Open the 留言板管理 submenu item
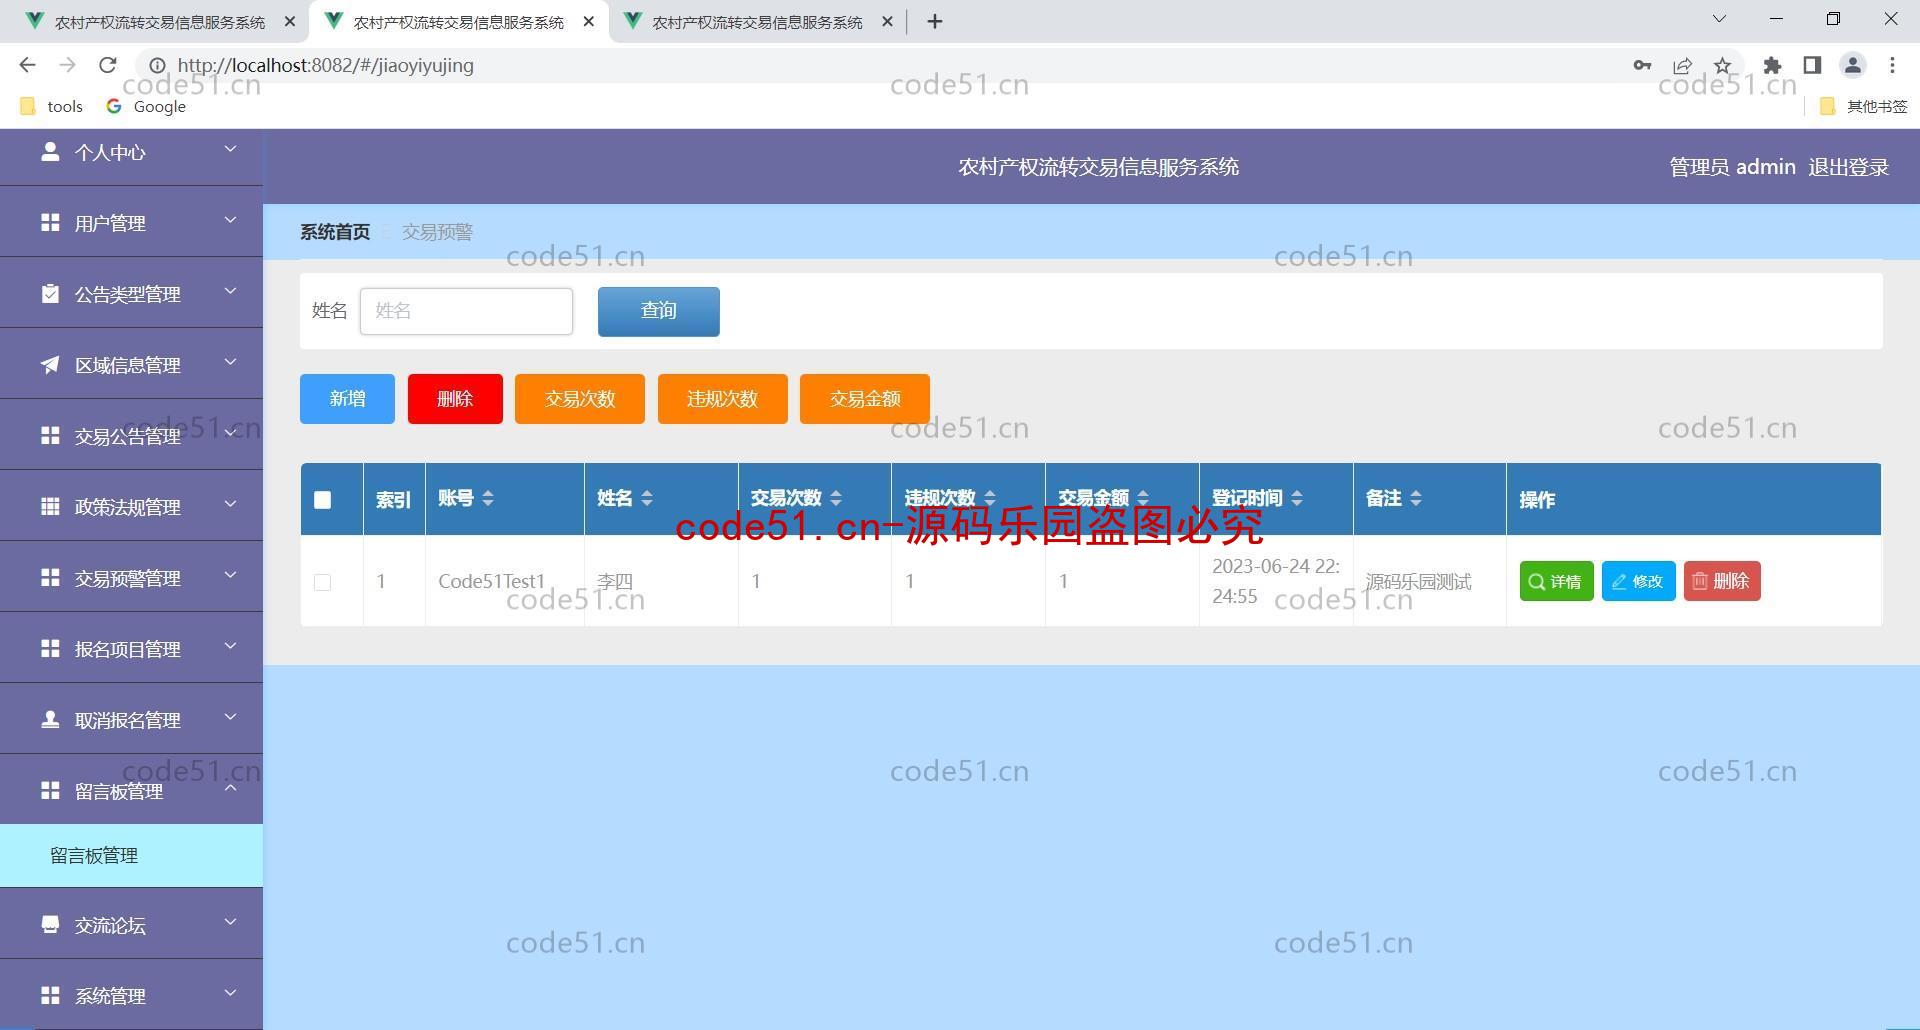 click(x=131, y=856)
